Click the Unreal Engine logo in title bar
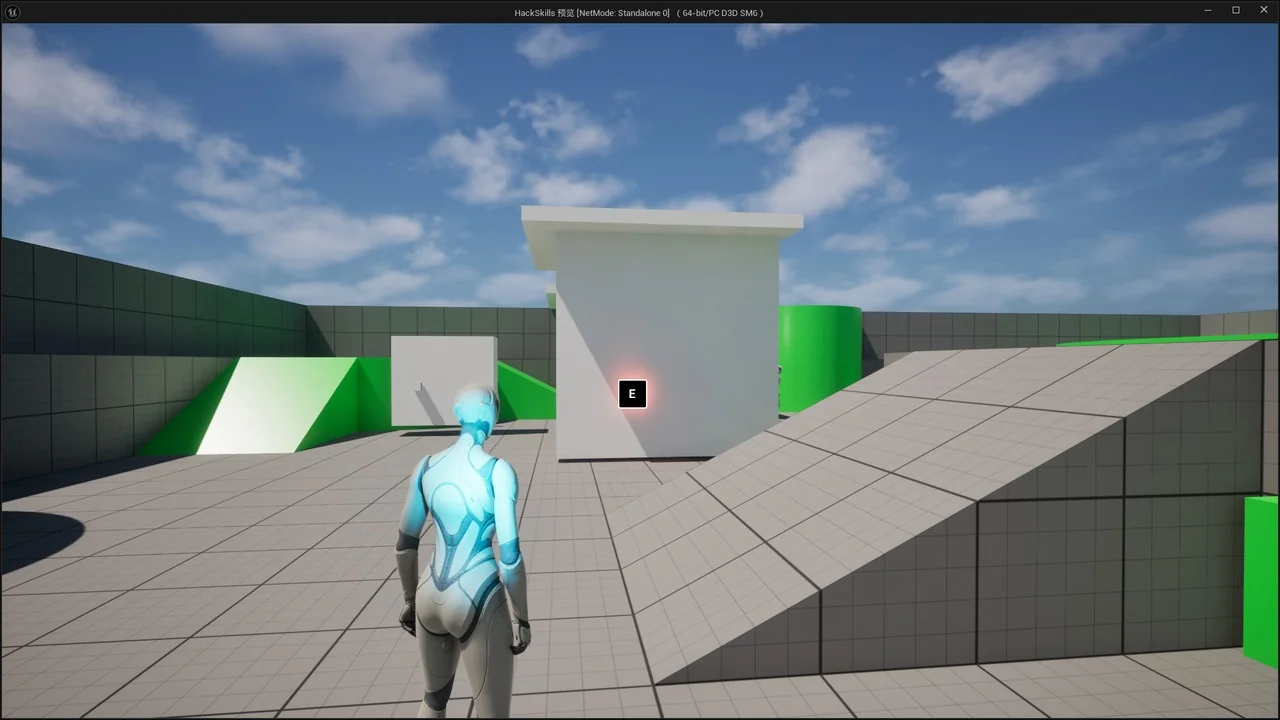The width and height of the screenshot is (1280, 720). click(11, 12)
